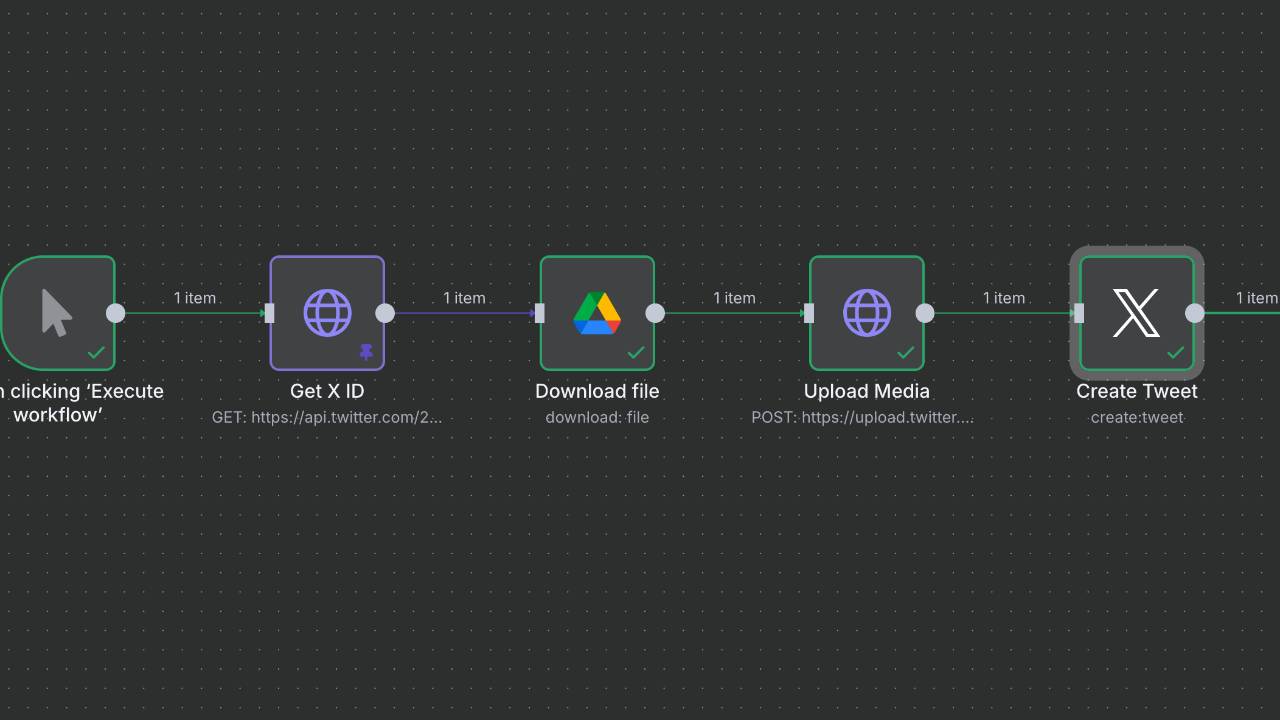The width and height of the screenshot is (1280, 720).
Task: Click the green checkmark on Upload Media node
Action: 906,352
